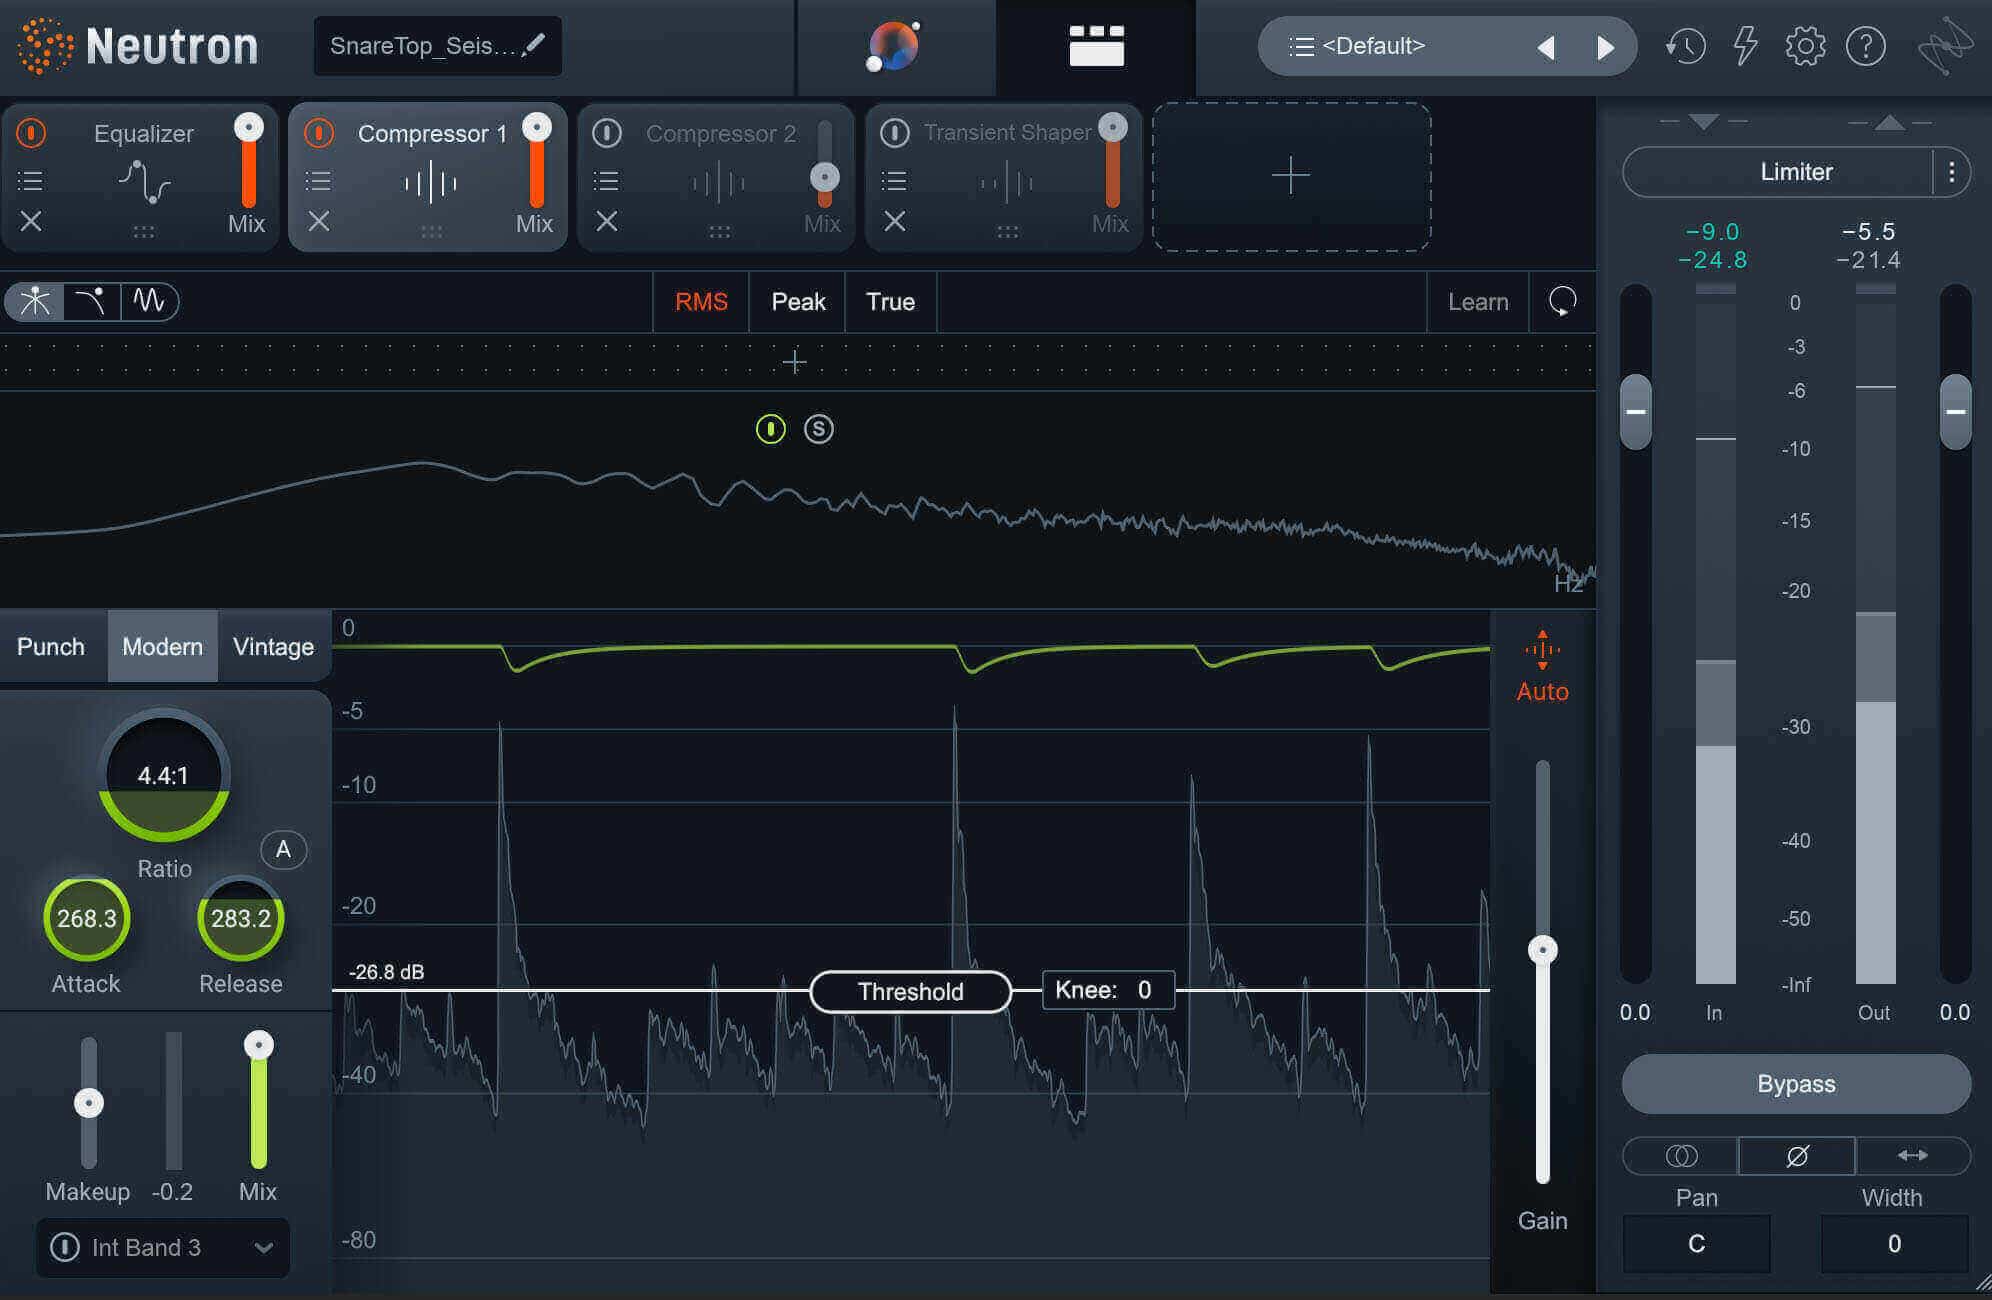1992x1300 pixels.
Task: Toggle the Int Band 3 sidechain power button
Action: click(65, 1247)
